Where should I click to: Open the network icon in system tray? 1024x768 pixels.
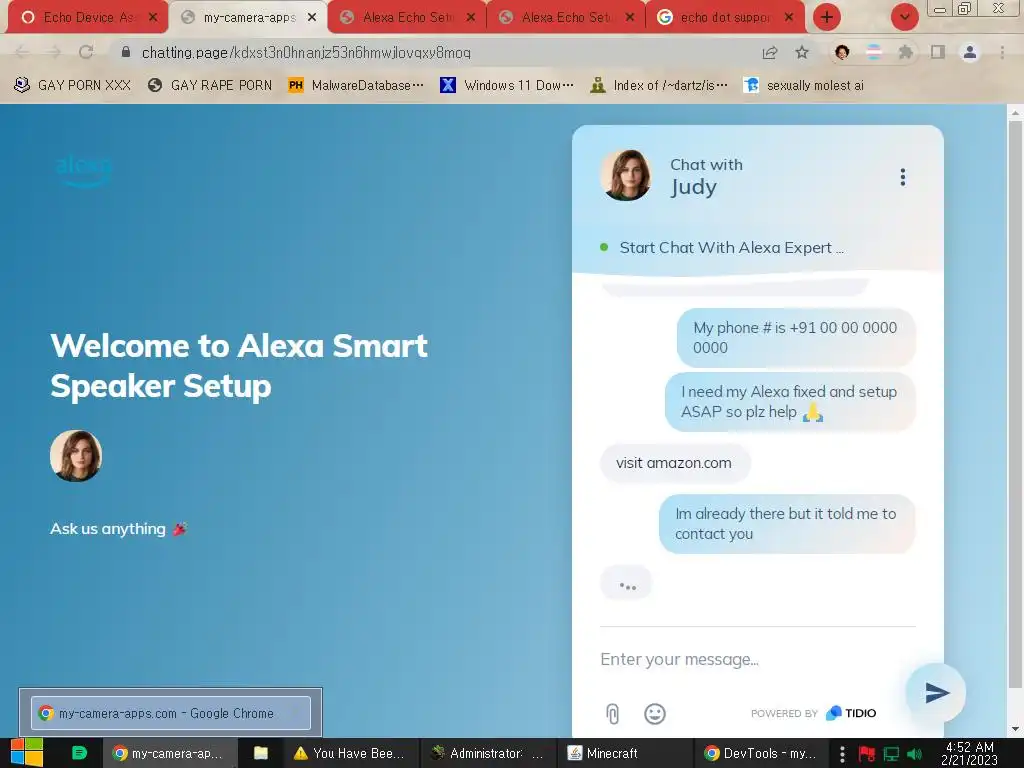pos(891,754)
